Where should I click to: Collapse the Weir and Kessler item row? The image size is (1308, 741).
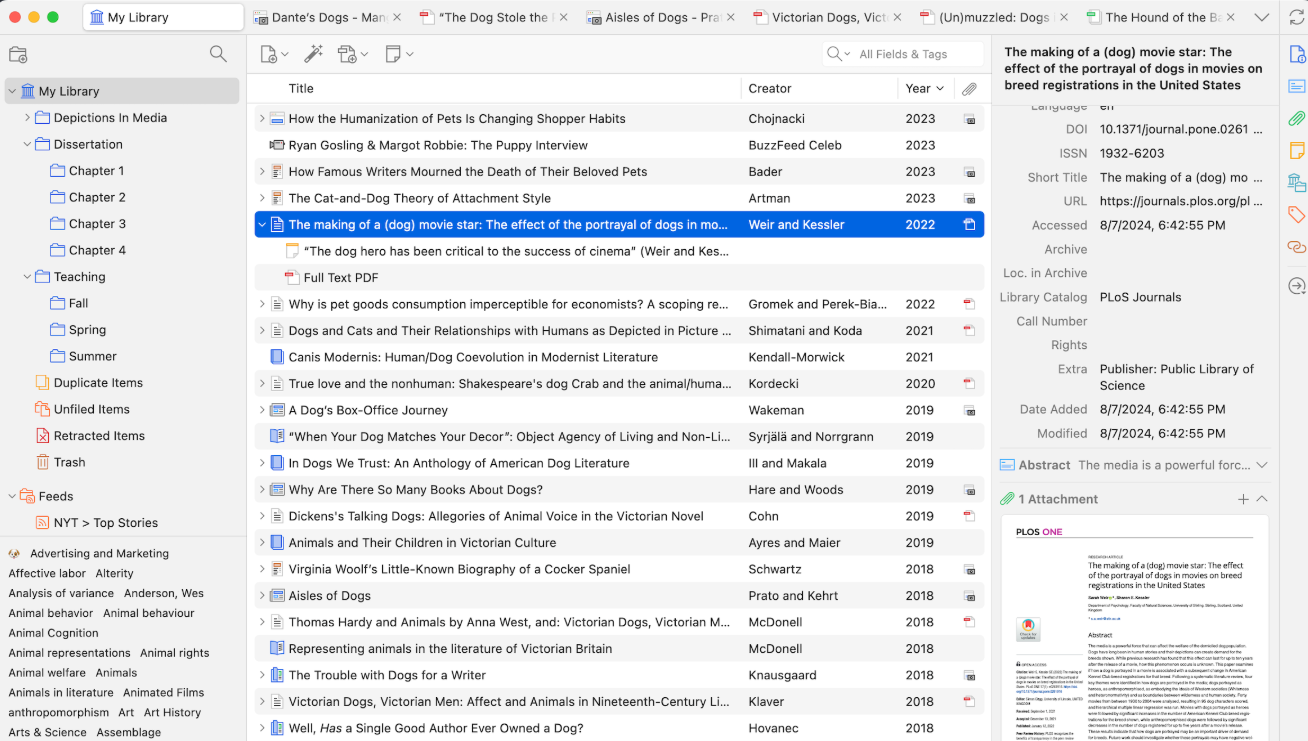[x=262, y=225]
